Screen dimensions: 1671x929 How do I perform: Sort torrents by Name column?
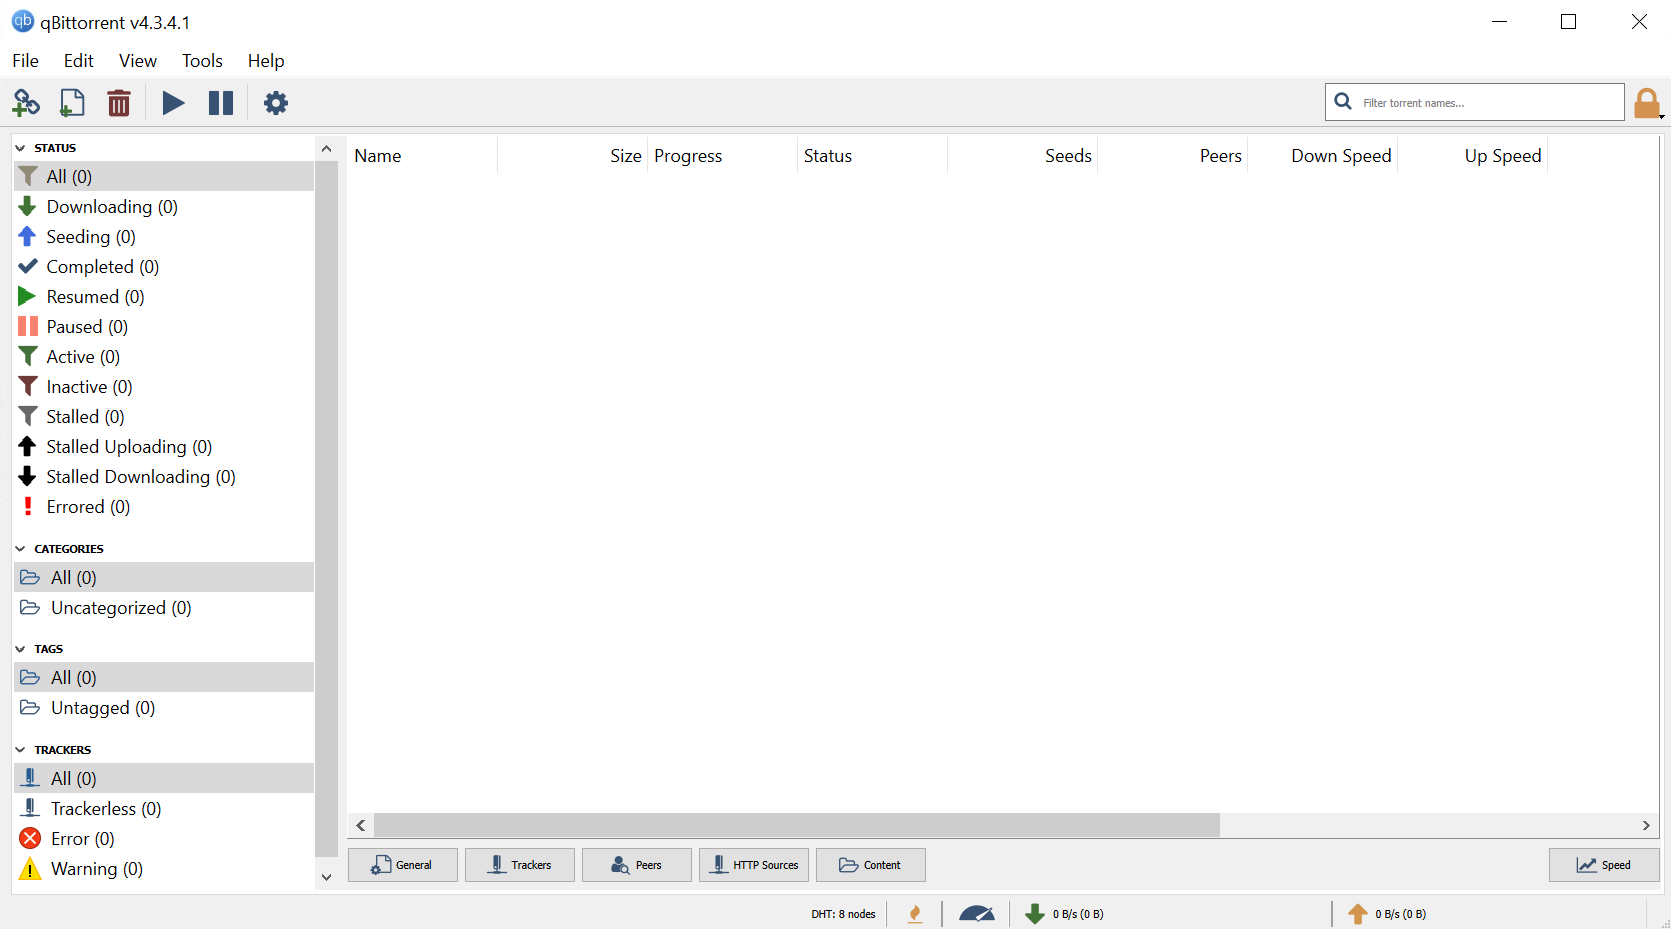pyautogui.click(x=422, y=156)
